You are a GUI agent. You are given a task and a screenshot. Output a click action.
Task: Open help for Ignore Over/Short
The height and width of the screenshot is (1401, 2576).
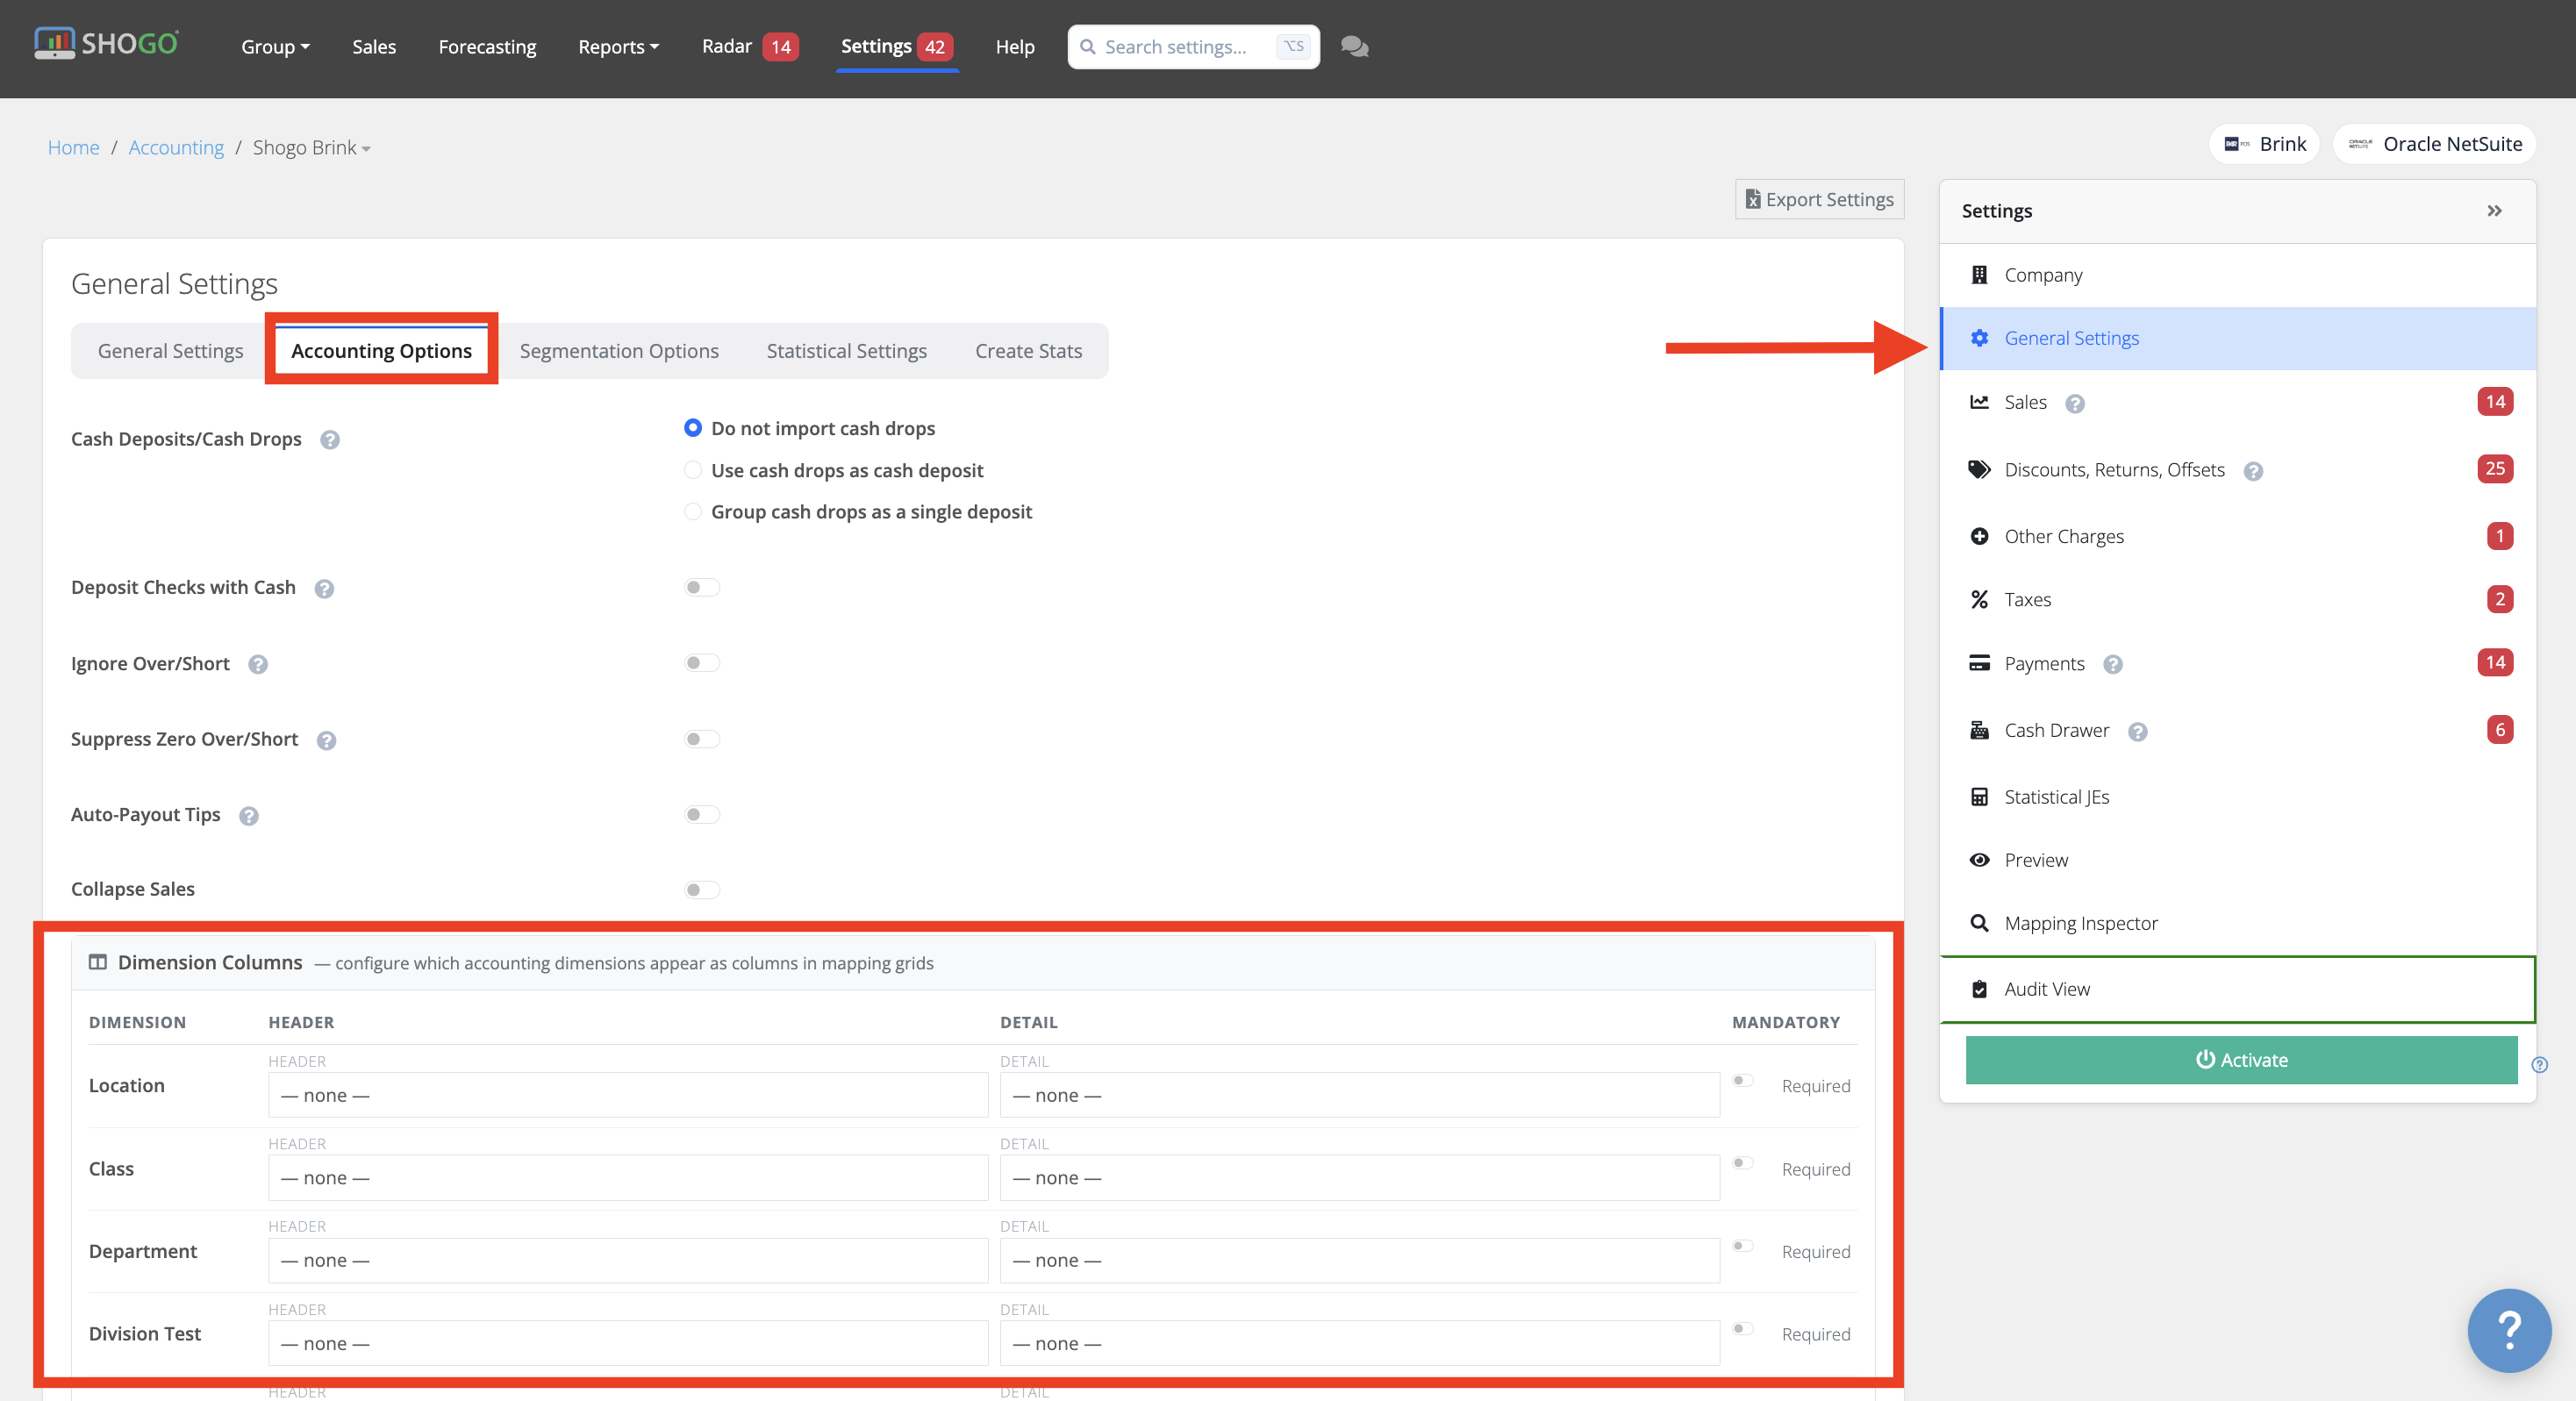pyautogui.click(x=258, y=665)
